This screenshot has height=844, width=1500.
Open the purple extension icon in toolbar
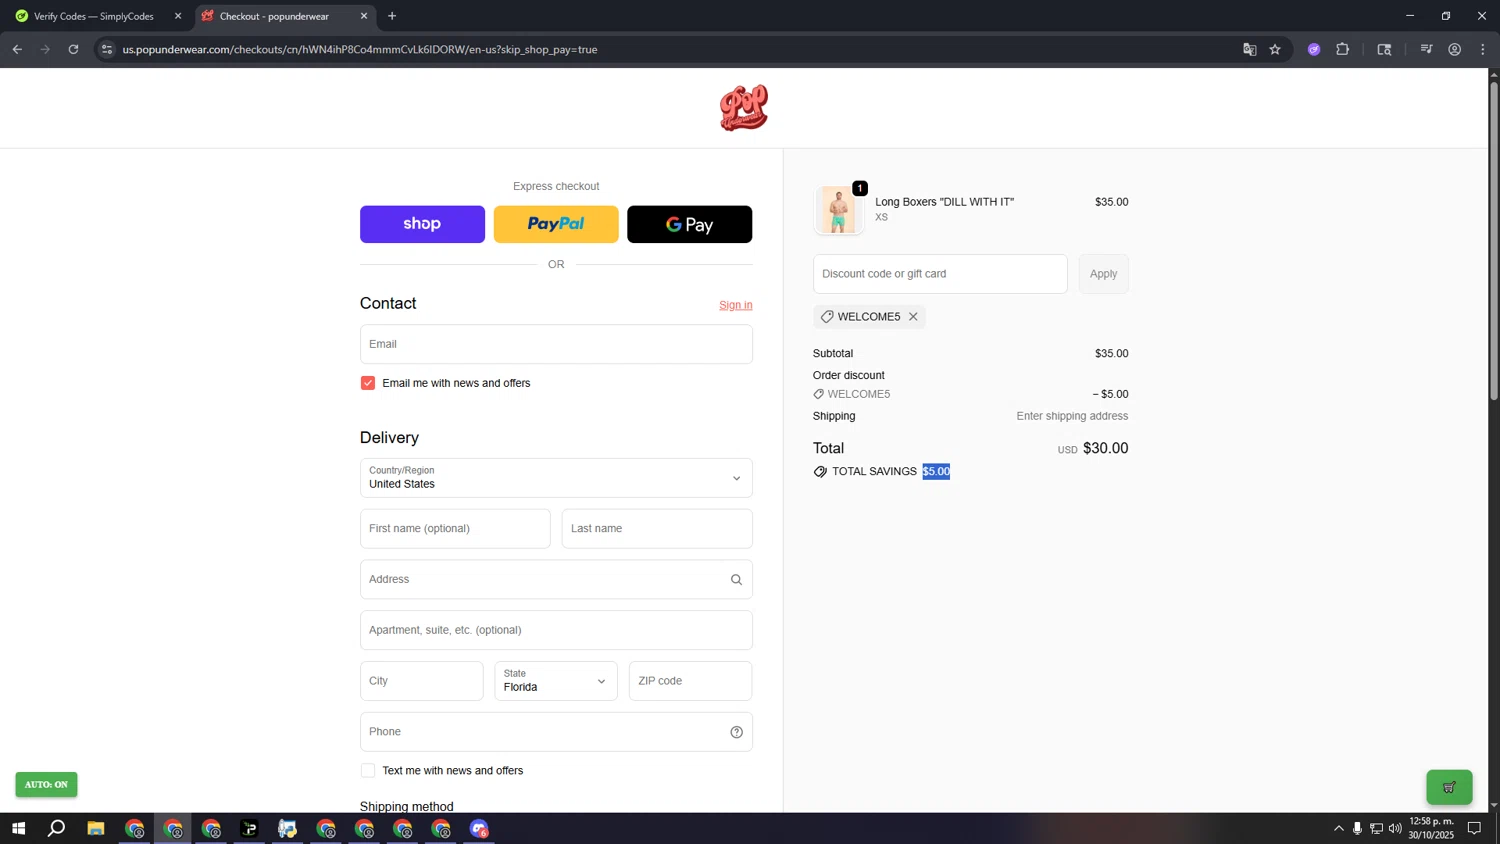(x=1314, y=49)
